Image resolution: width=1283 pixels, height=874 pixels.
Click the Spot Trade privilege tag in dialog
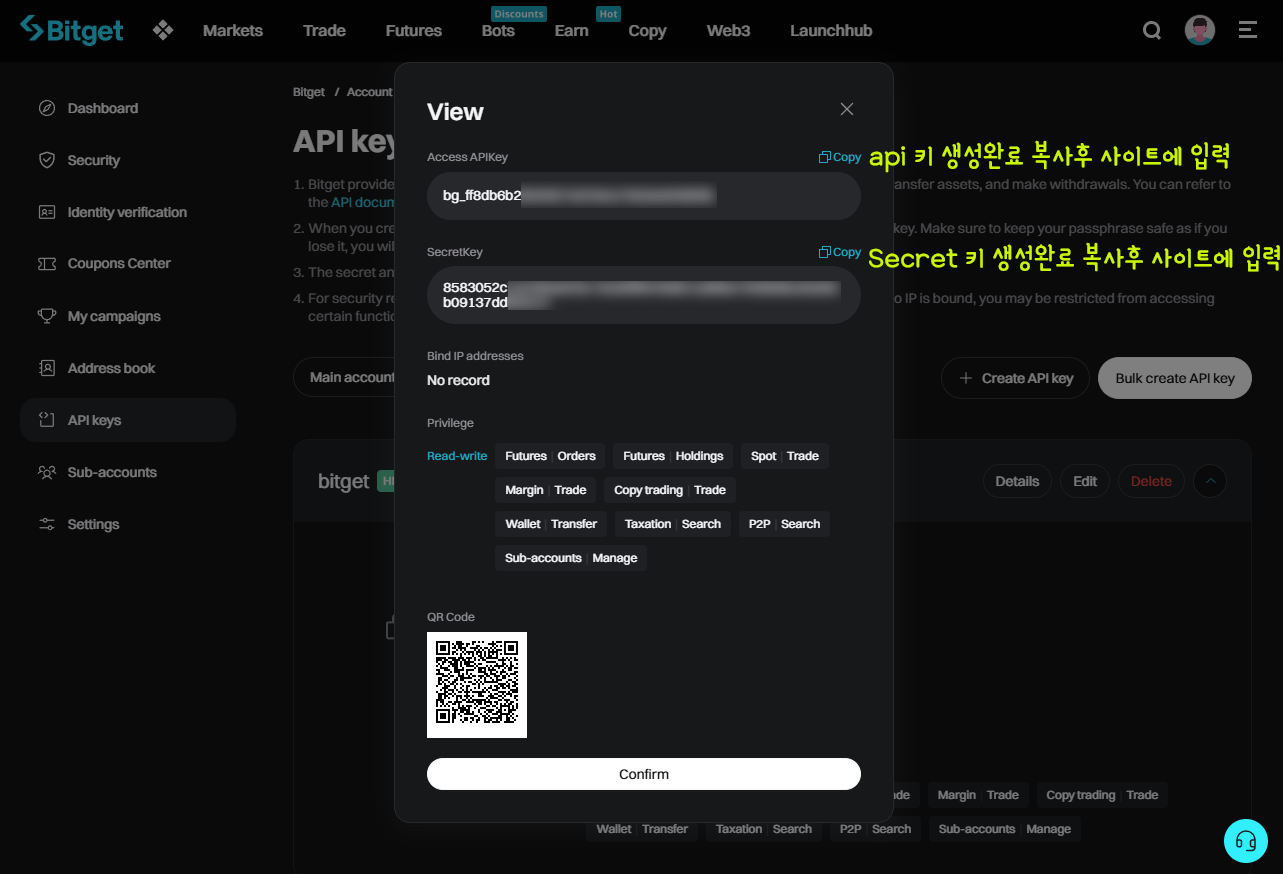(785, 456)
